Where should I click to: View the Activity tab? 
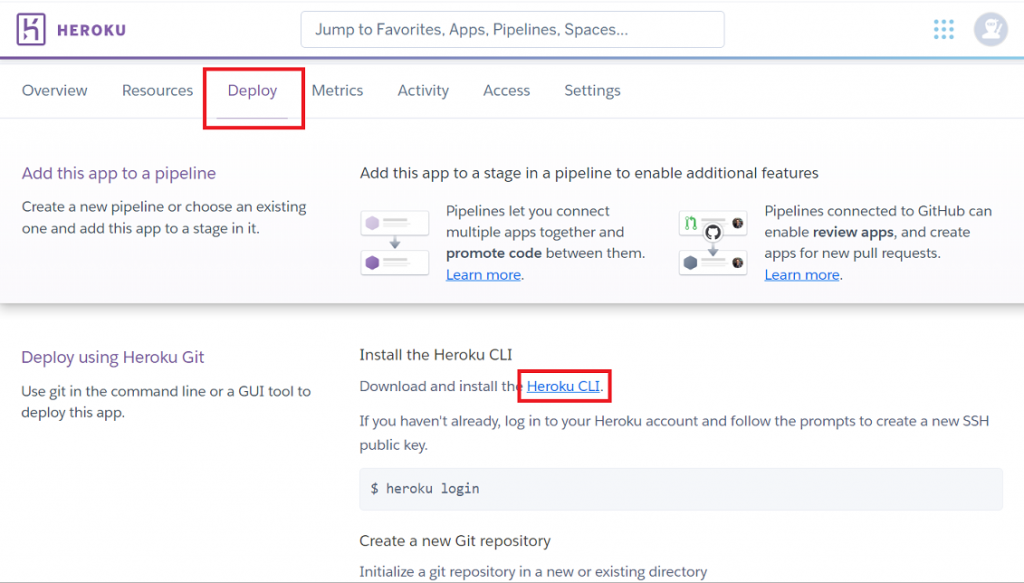pos(423,90)
